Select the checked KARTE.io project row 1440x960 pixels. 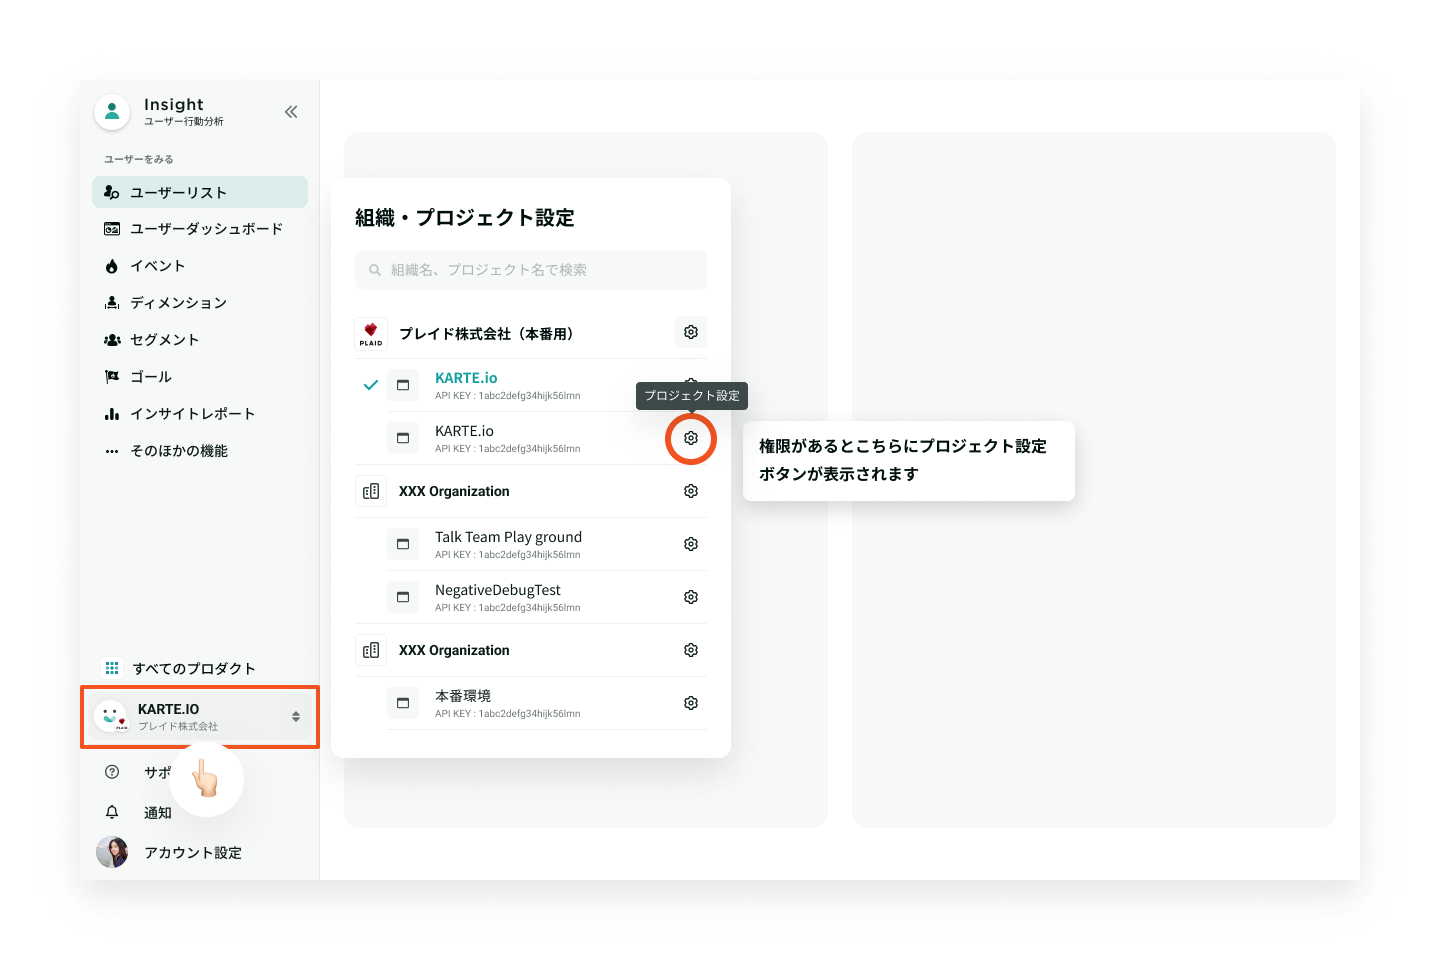(531, 385)
